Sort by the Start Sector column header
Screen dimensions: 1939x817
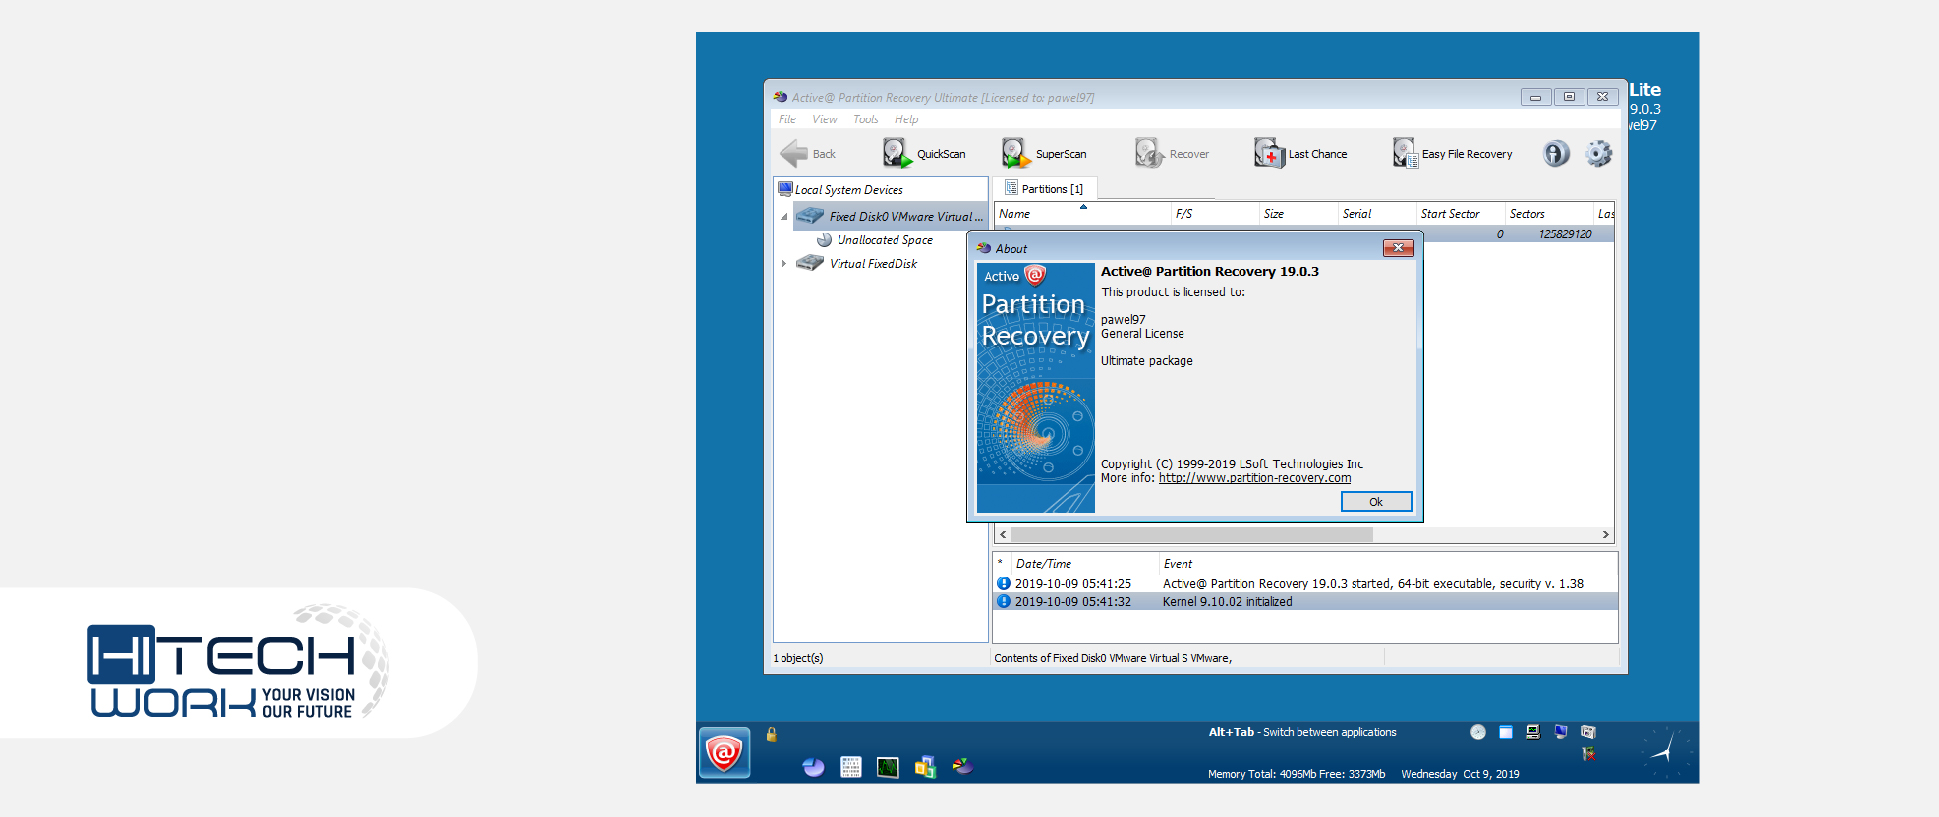tap(1460, 214)
